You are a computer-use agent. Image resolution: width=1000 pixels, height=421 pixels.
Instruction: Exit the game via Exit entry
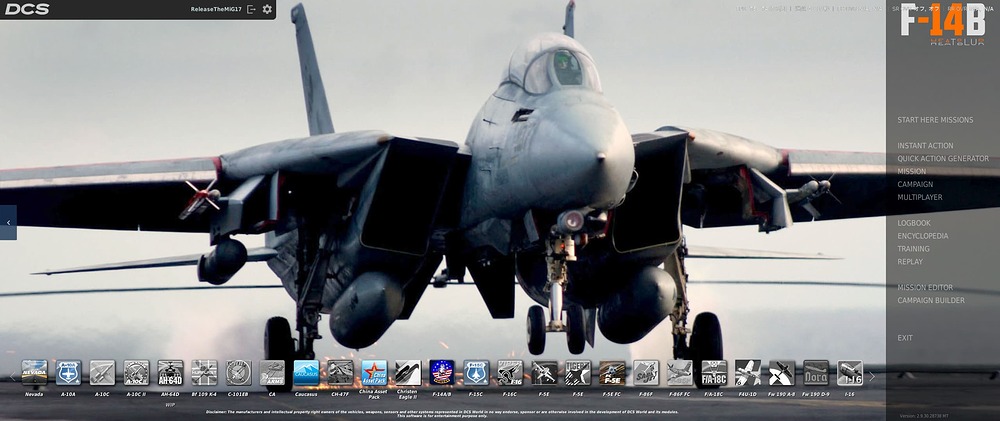tap(905, 338)
